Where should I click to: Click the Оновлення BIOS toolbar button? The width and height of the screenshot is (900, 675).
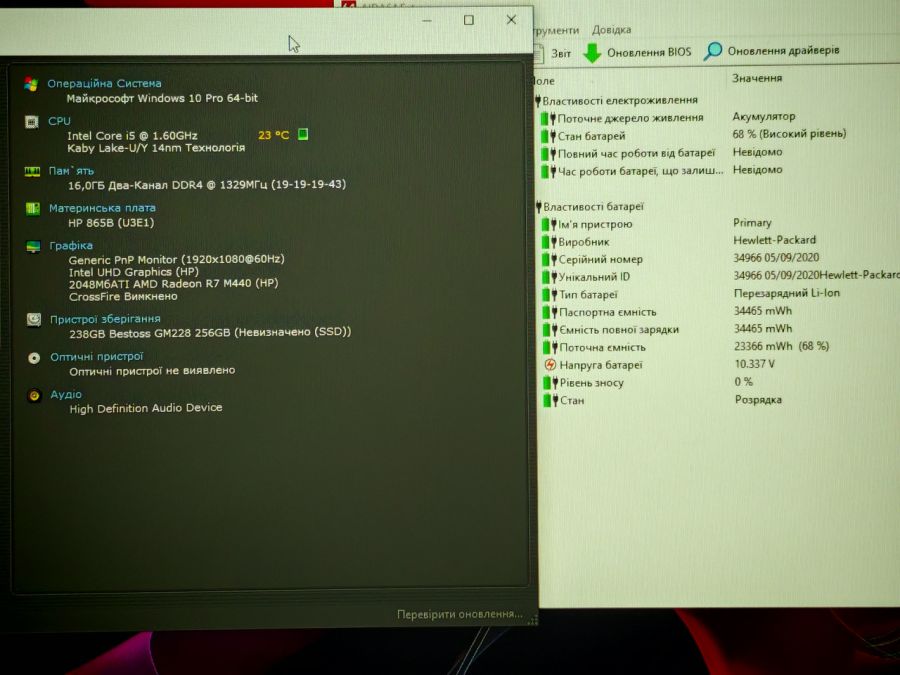click(x=637, y=52)
